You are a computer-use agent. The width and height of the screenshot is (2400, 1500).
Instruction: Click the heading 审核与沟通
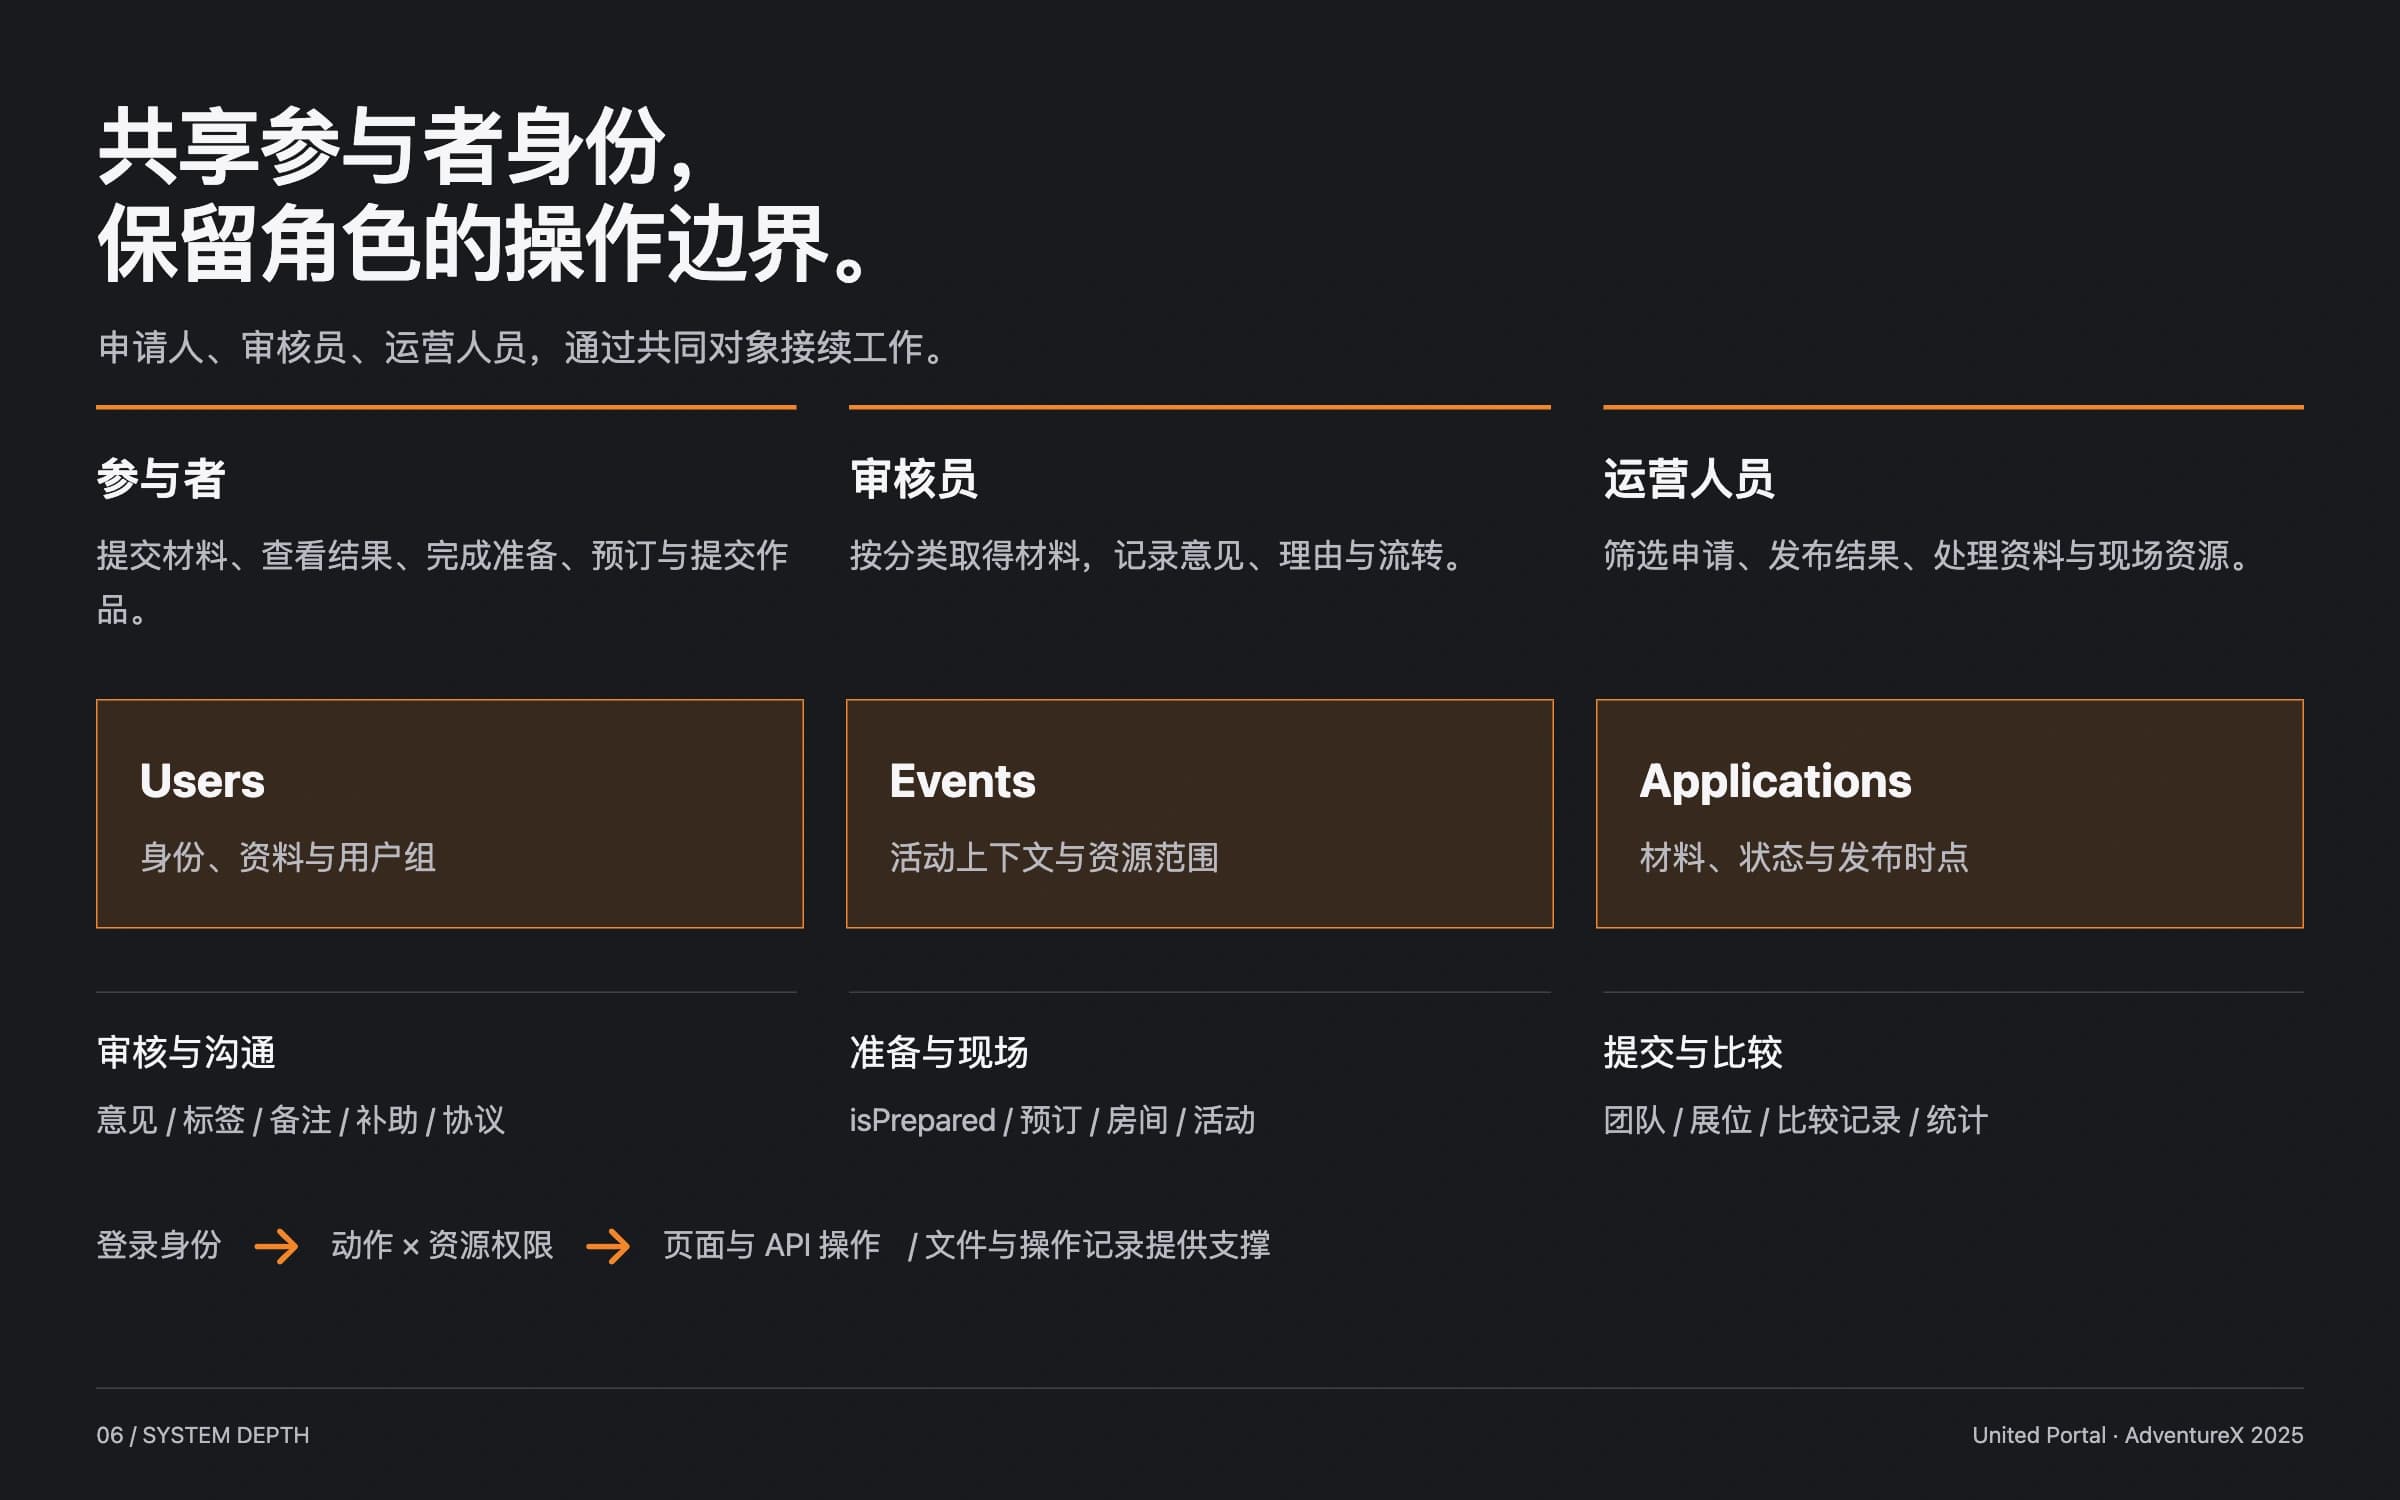click(x=186, y=1052)
